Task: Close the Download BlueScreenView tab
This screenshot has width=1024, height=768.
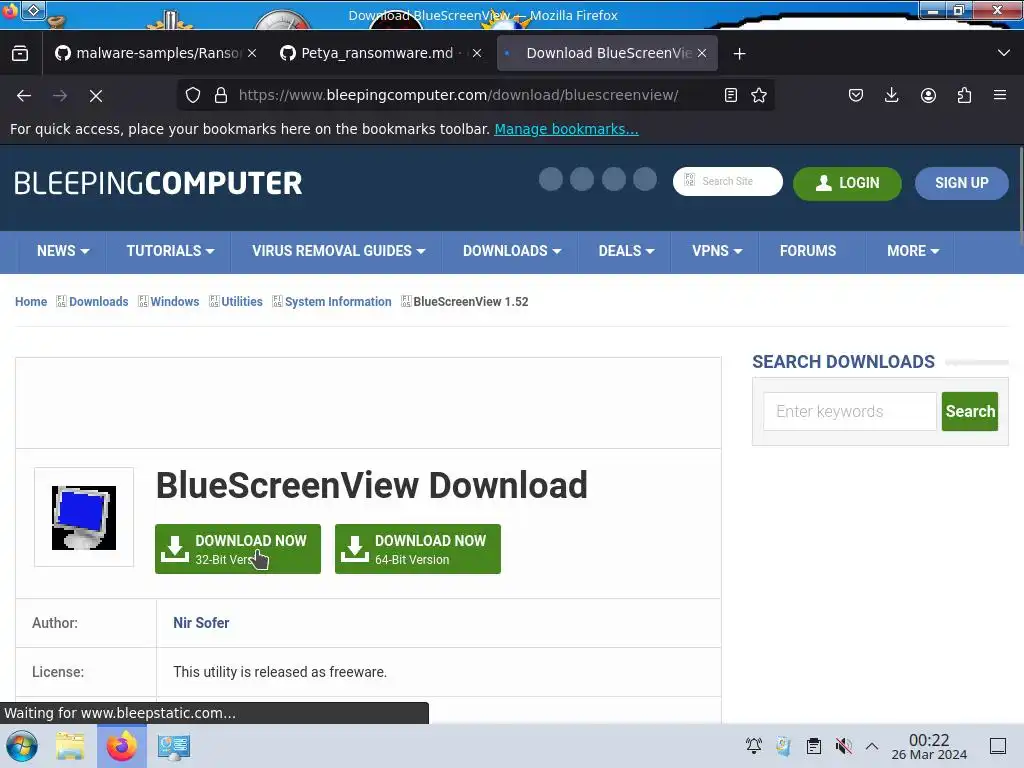Action: [702, 53]
